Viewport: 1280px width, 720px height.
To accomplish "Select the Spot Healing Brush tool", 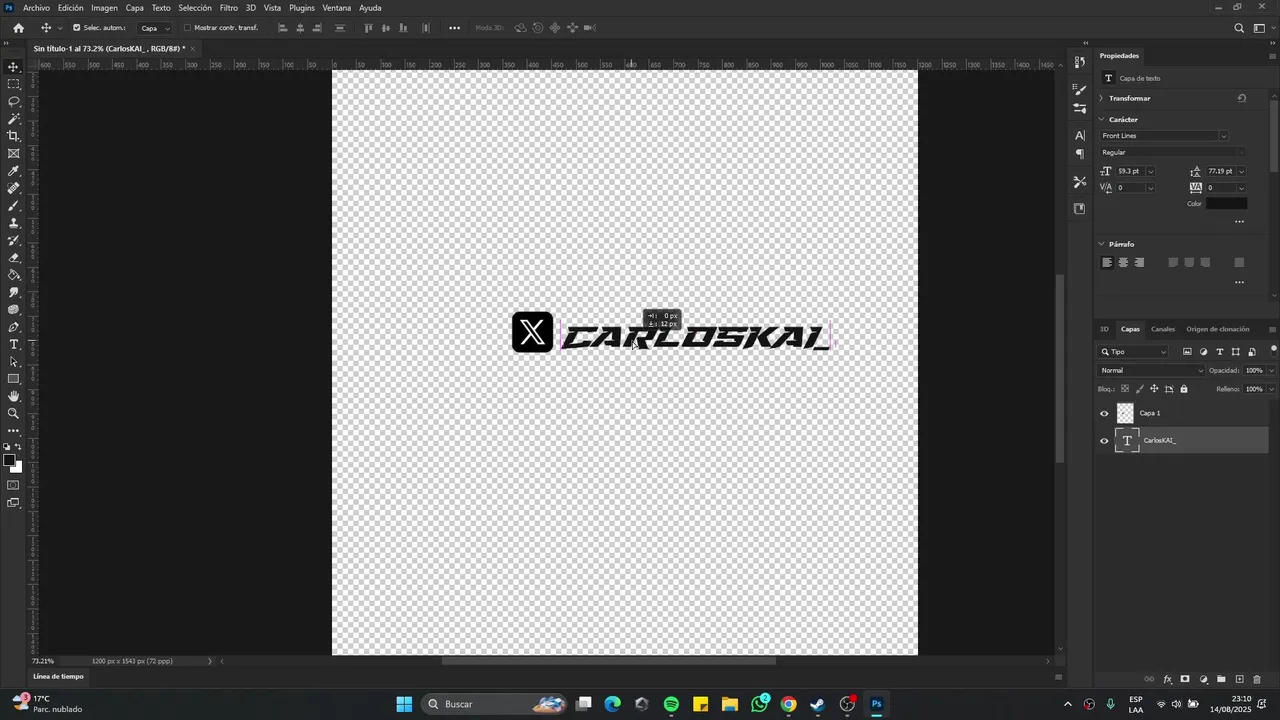I will 14,188.
